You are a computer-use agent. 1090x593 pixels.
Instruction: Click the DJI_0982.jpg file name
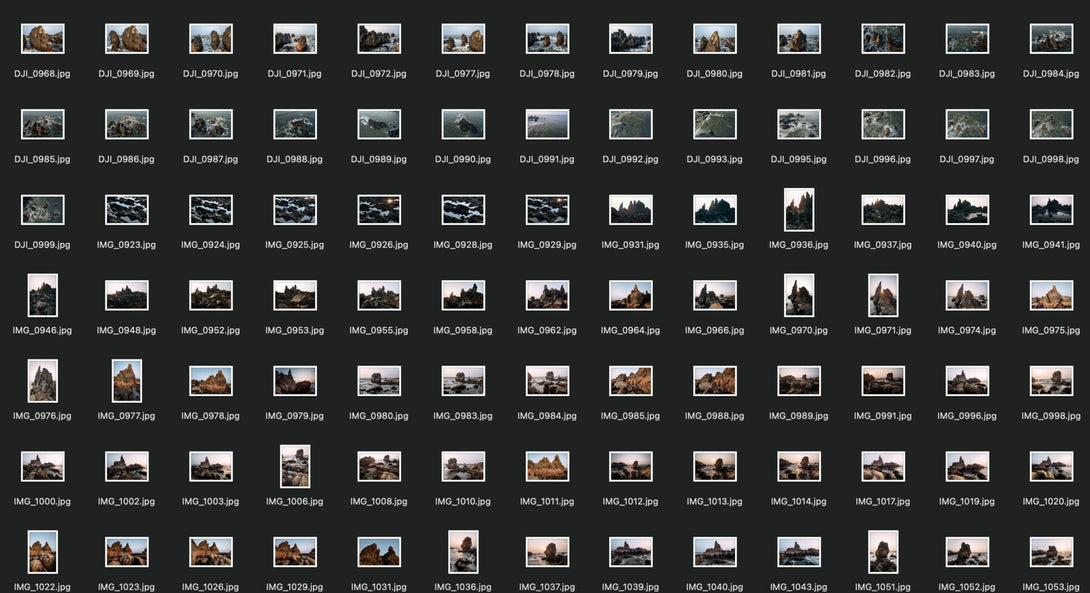click(883, 74)
